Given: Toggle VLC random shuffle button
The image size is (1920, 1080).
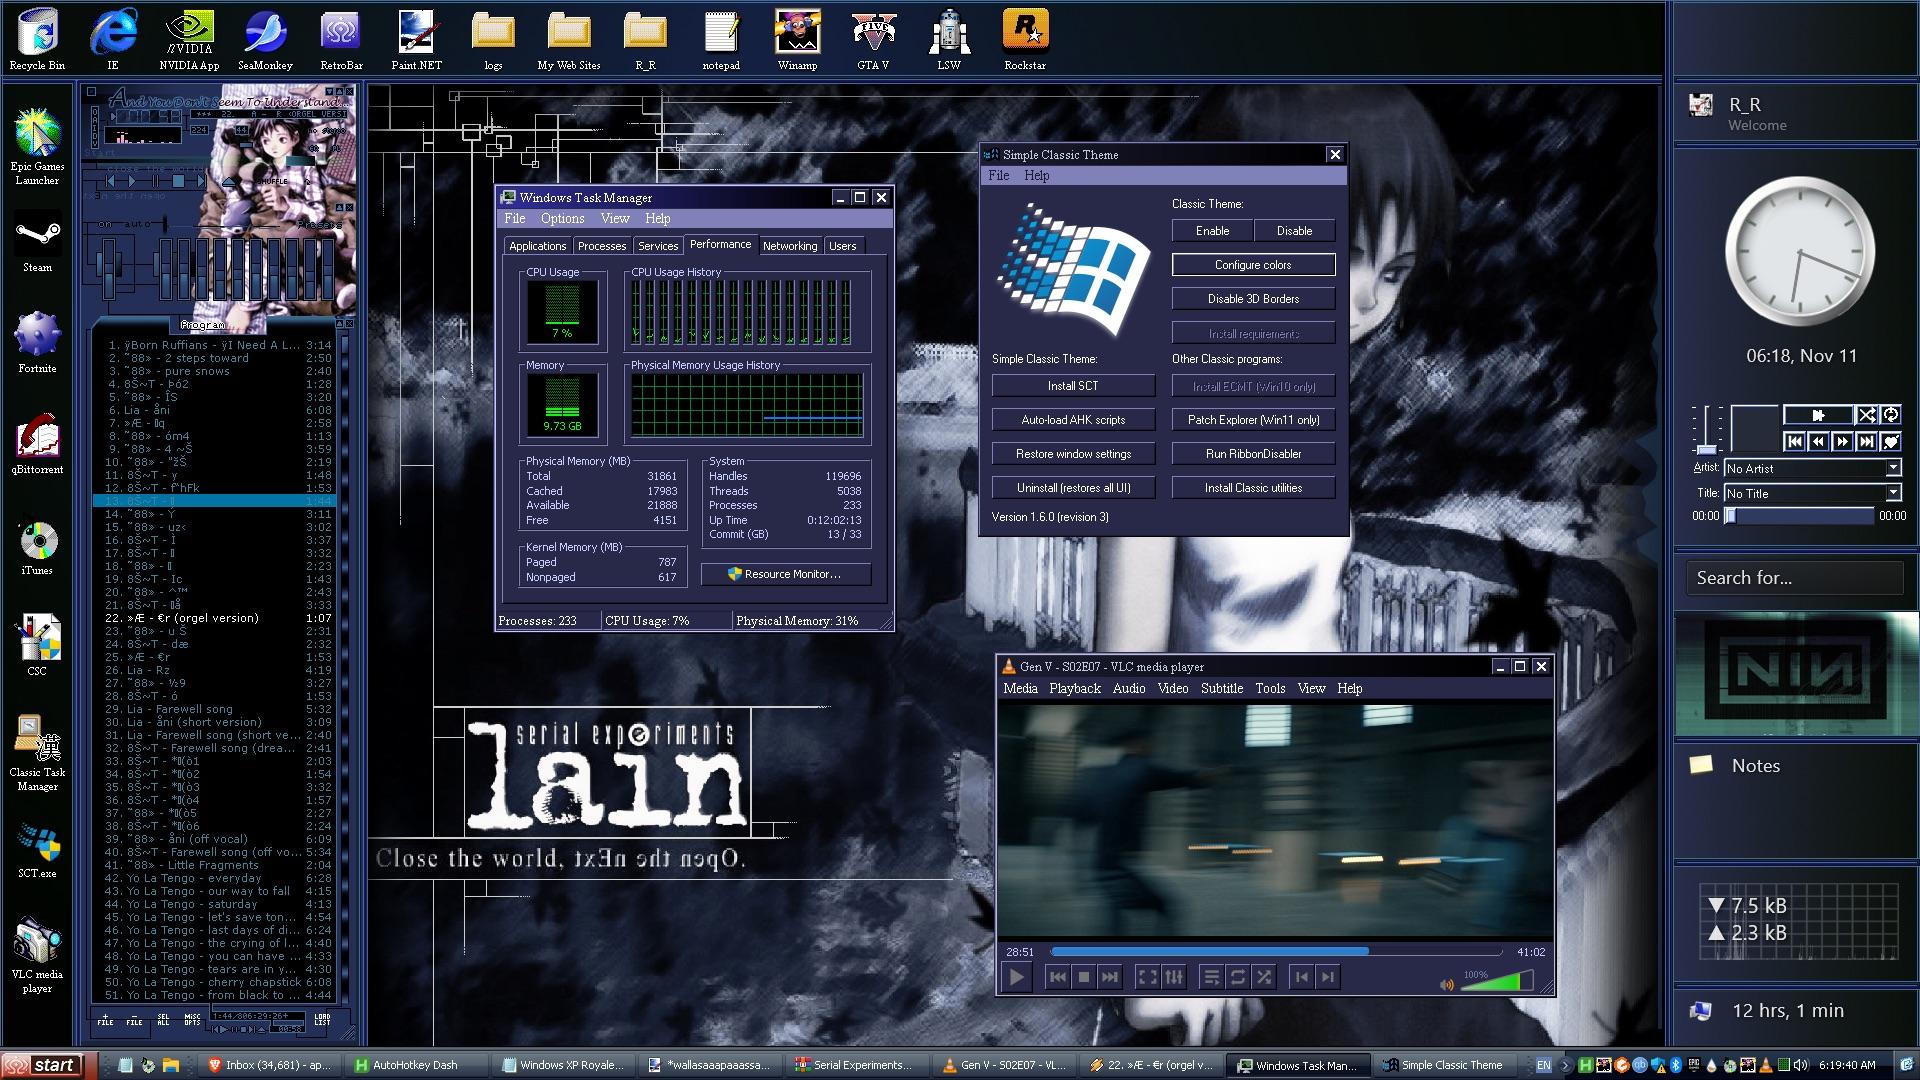Looking at the screenshot, I should coord(1264,978).
